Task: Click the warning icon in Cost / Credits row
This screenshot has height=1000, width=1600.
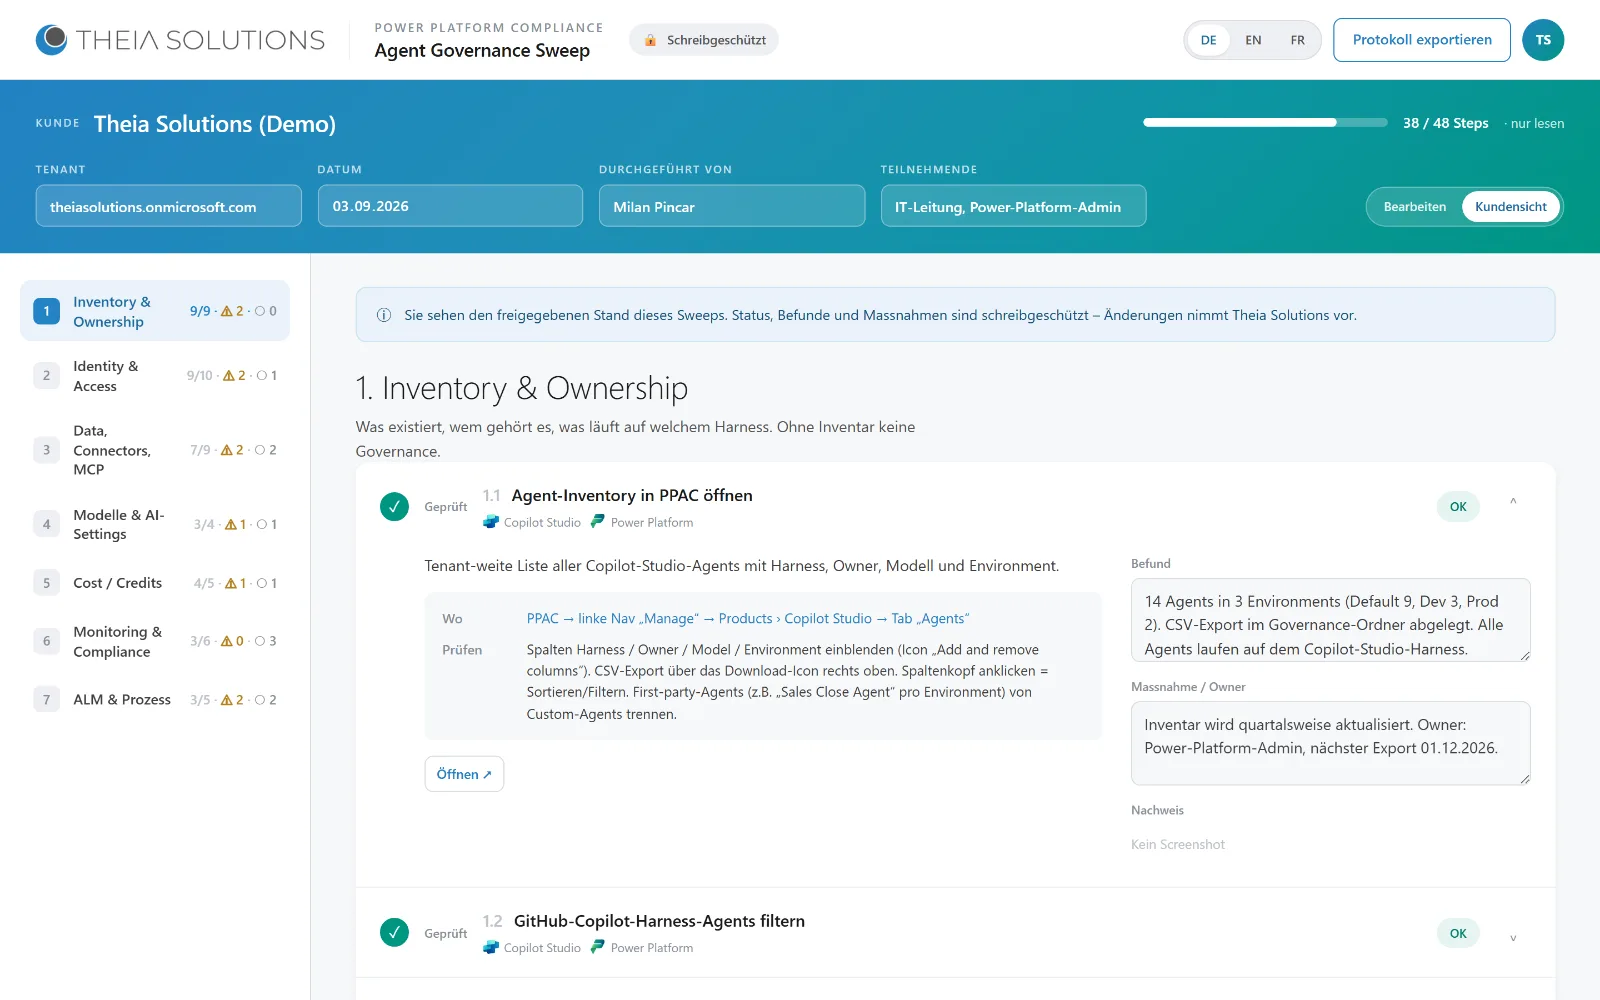Action: pyautogui.click(x=230, y=583)
